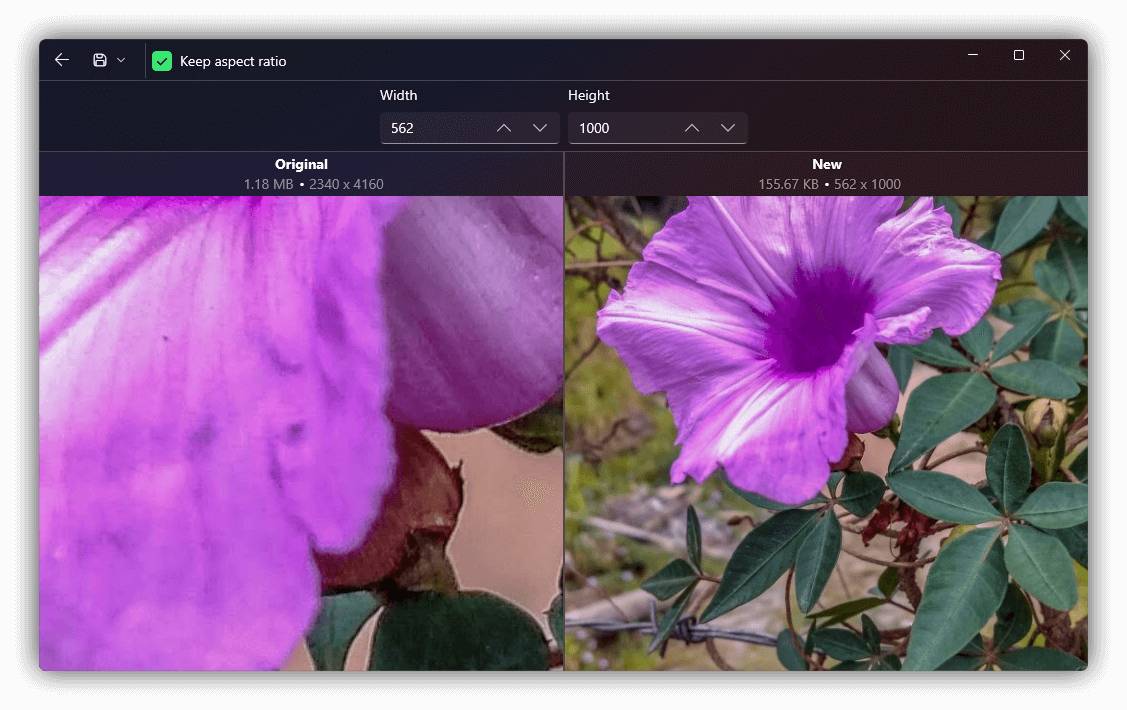1127x710 pixels.
Task: Uncheck the Keep aspect ratio checkbox
Action: pyautogui.click(x=162, y=61)
